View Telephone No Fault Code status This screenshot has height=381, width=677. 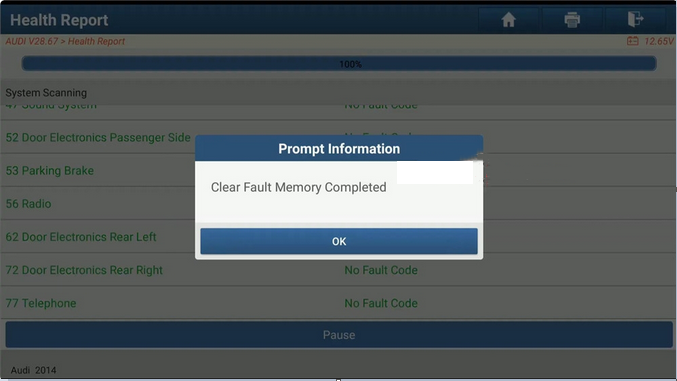tap(381, 303)
